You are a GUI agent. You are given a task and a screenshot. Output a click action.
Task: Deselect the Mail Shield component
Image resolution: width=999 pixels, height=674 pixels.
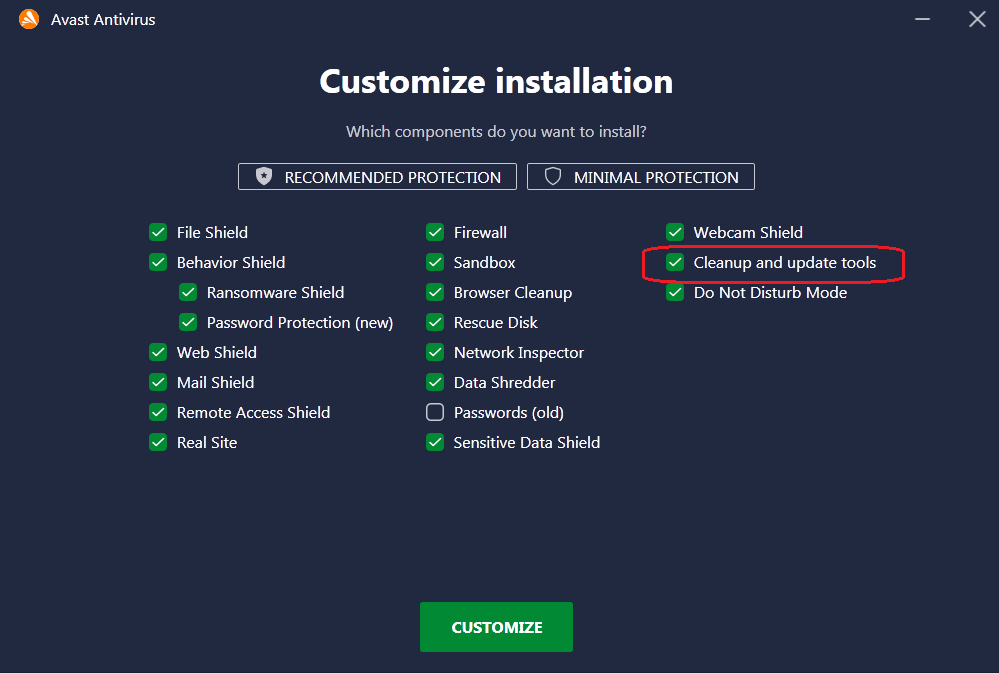tap(158, 383)
